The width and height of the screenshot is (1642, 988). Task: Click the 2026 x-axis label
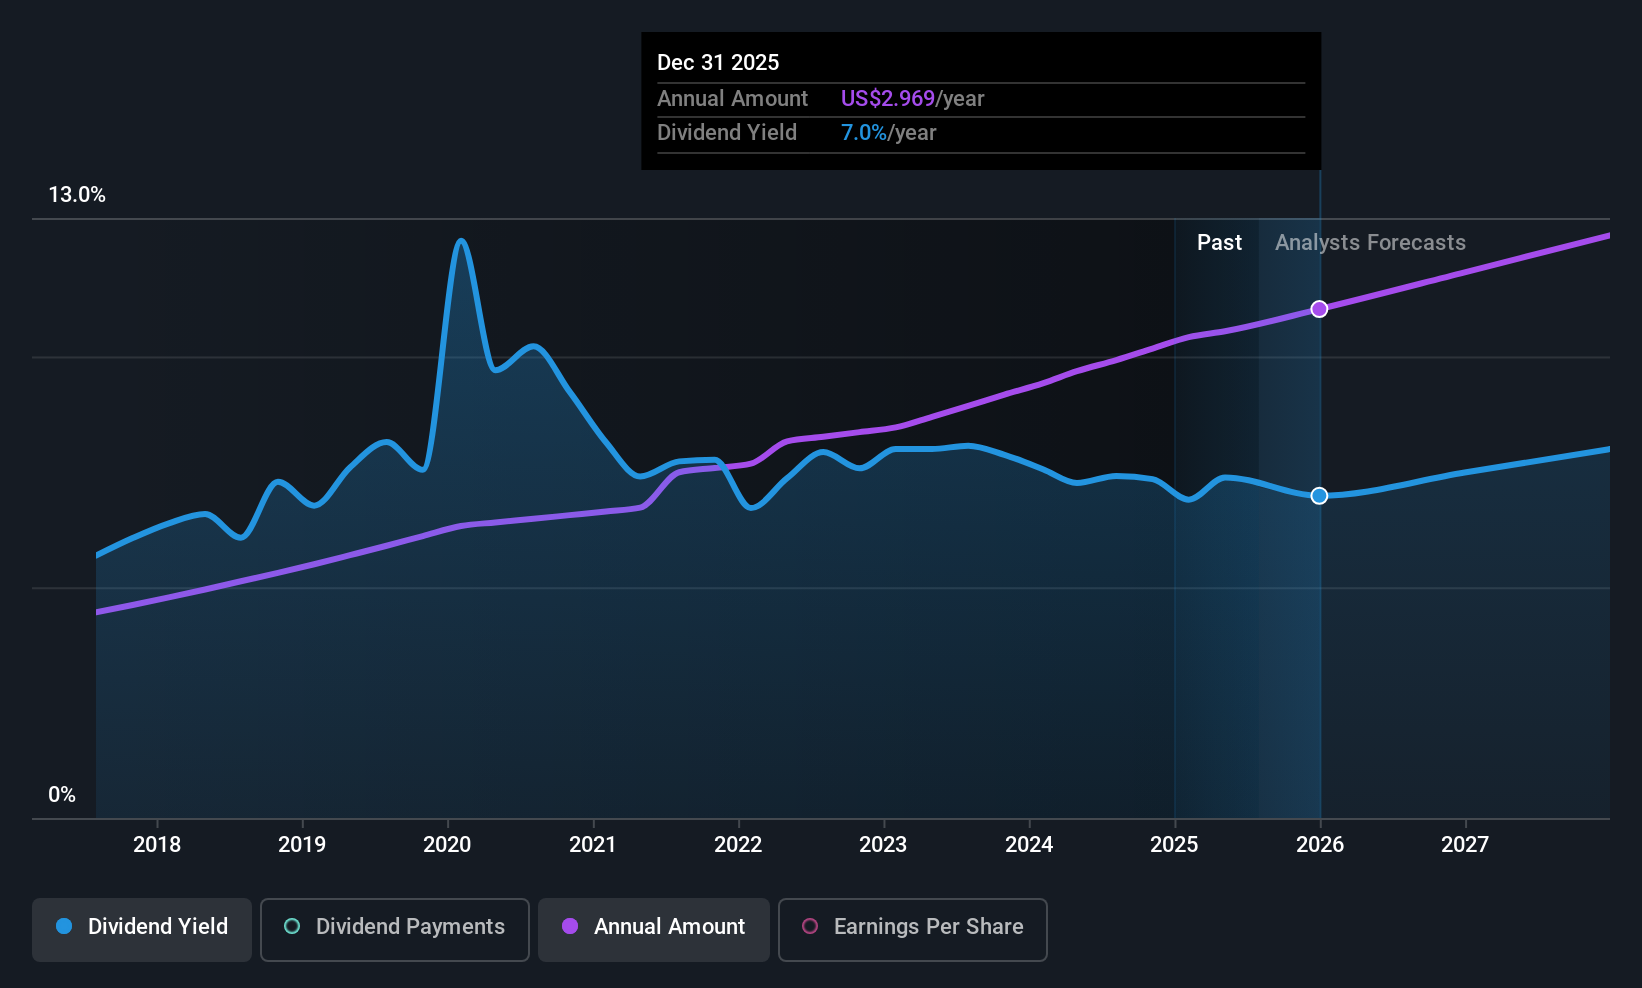(x=1320, y=845)
